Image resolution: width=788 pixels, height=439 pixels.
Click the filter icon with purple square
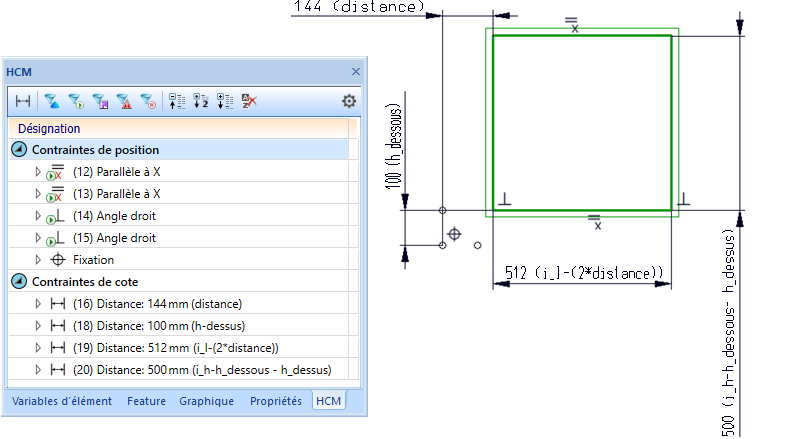[100, 100]
